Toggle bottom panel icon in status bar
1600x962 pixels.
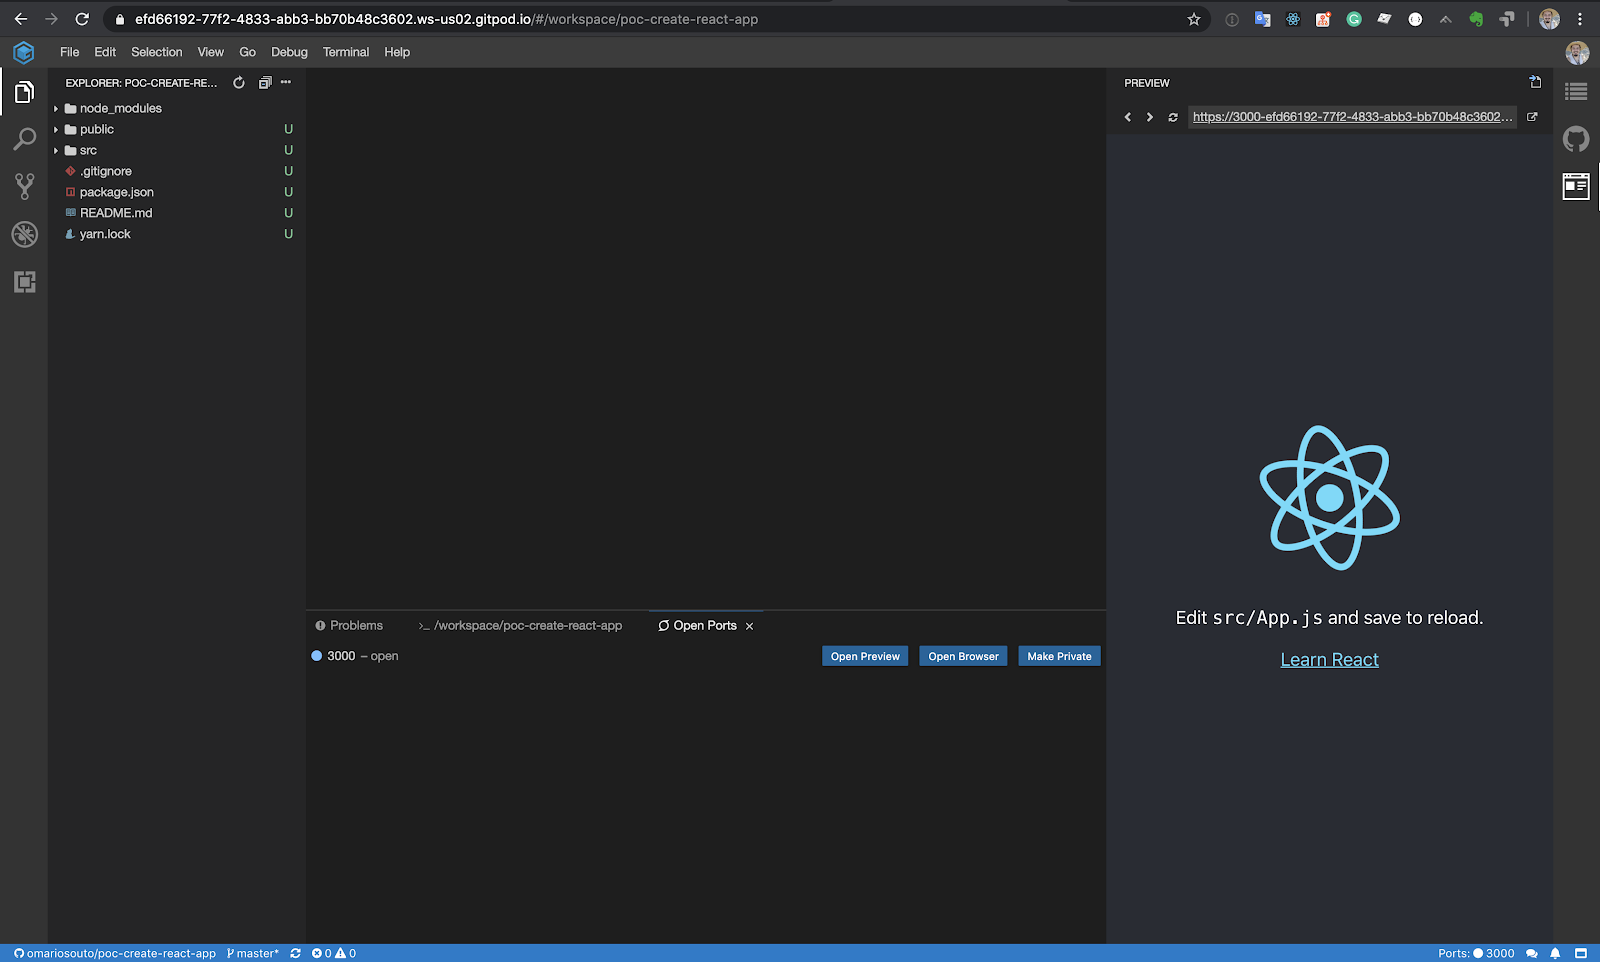coord(1581,953)
